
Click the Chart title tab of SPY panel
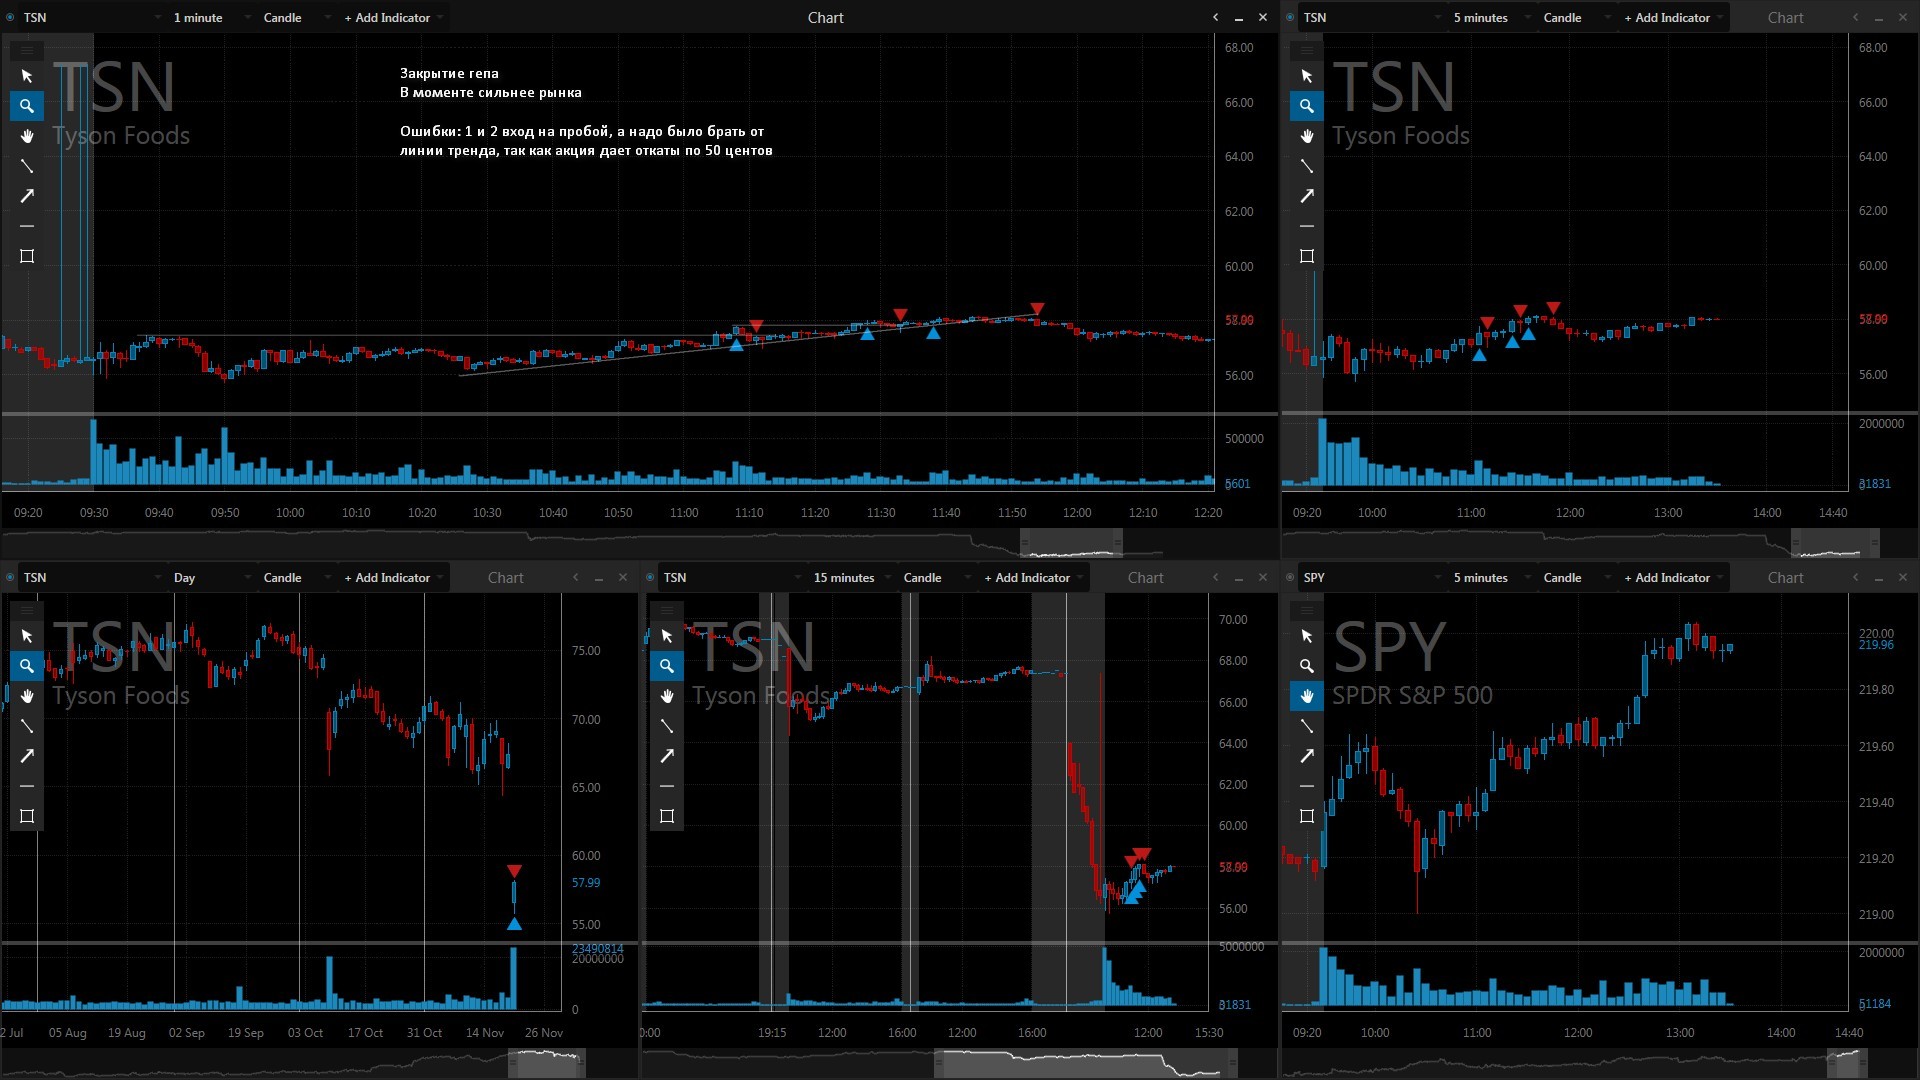(1786, 578)
